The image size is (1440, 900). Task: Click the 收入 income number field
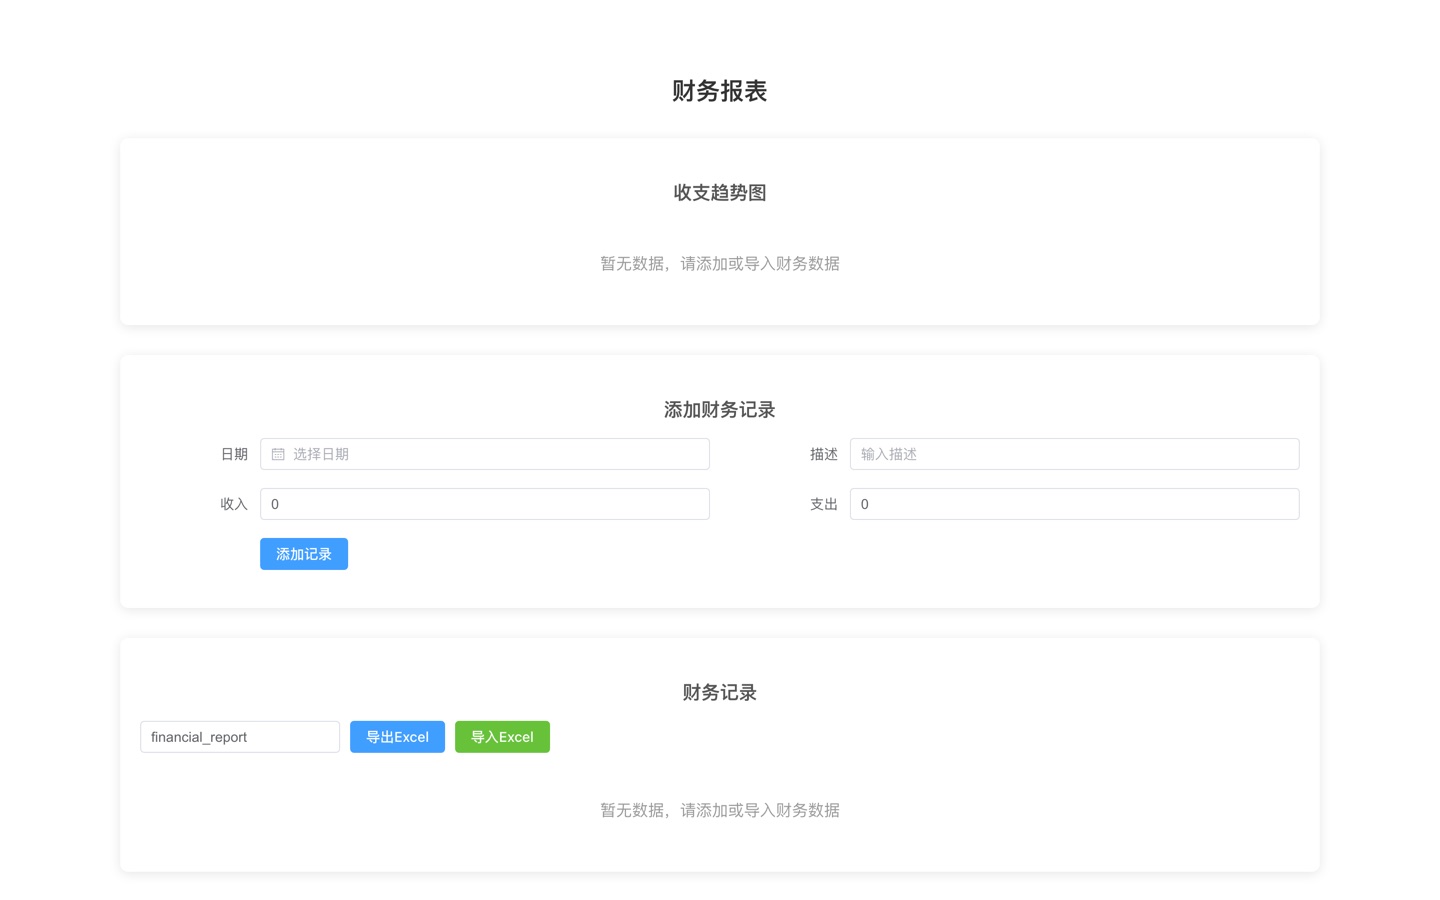485,504
